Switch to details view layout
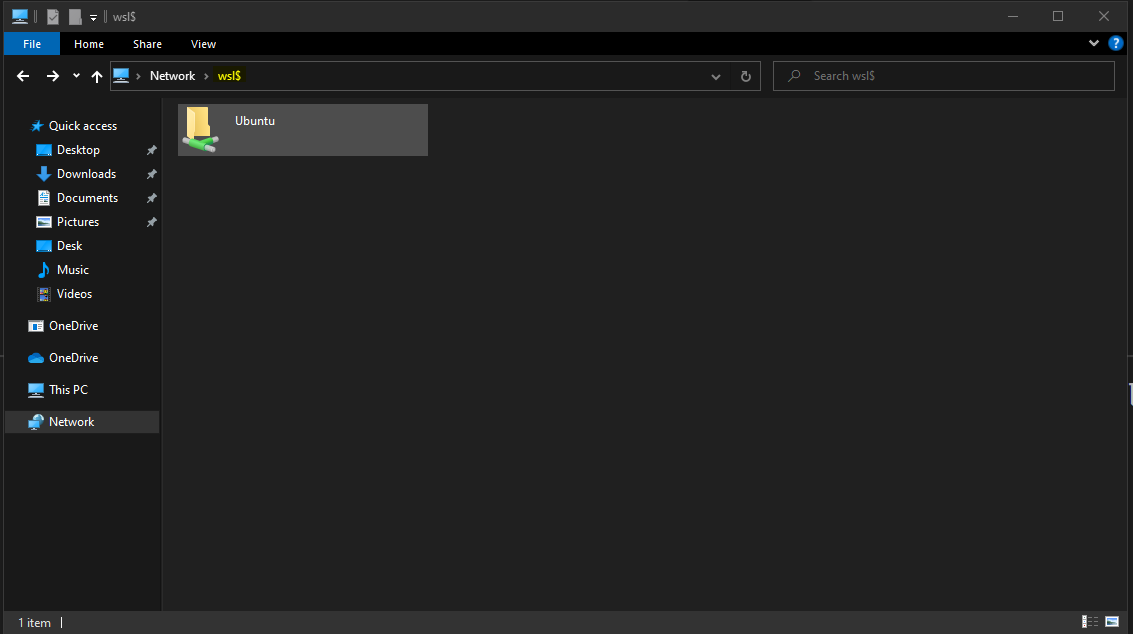1133x634 pixels. [1090, 622]
